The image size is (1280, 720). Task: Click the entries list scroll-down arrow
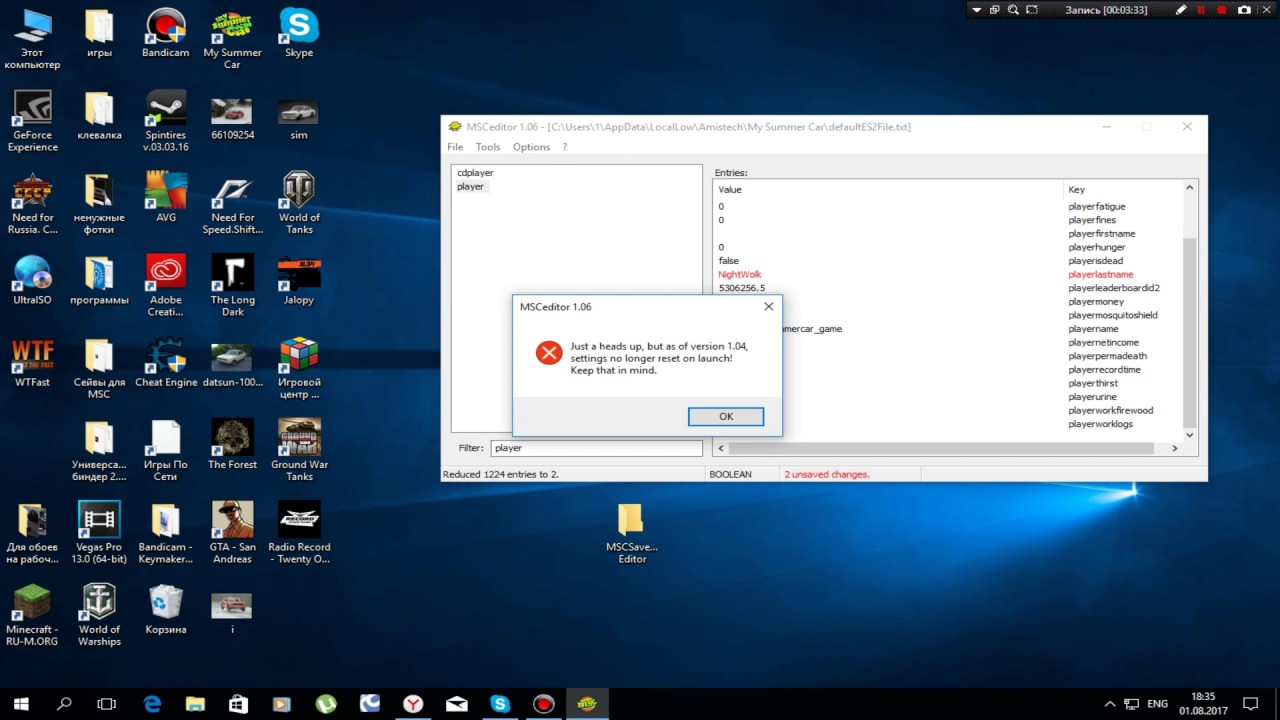click(x=1189, y=435)
